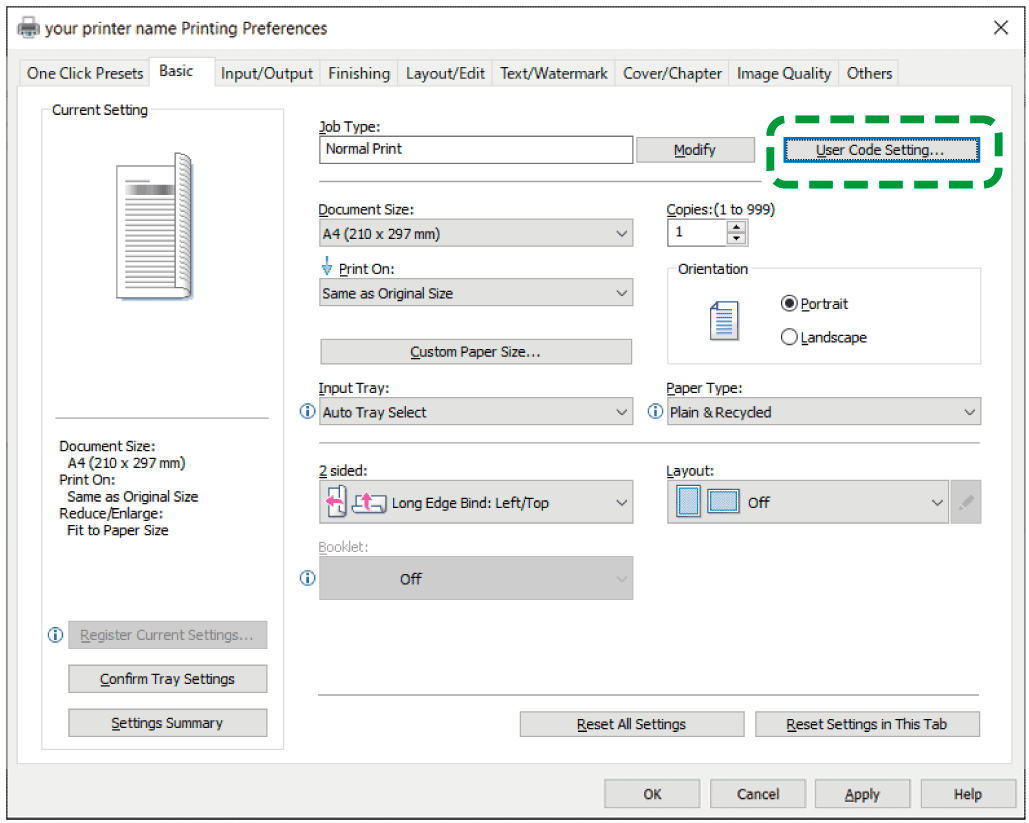Click the Job Type text field
The image size is (1029, 823).
click(476, 149)
